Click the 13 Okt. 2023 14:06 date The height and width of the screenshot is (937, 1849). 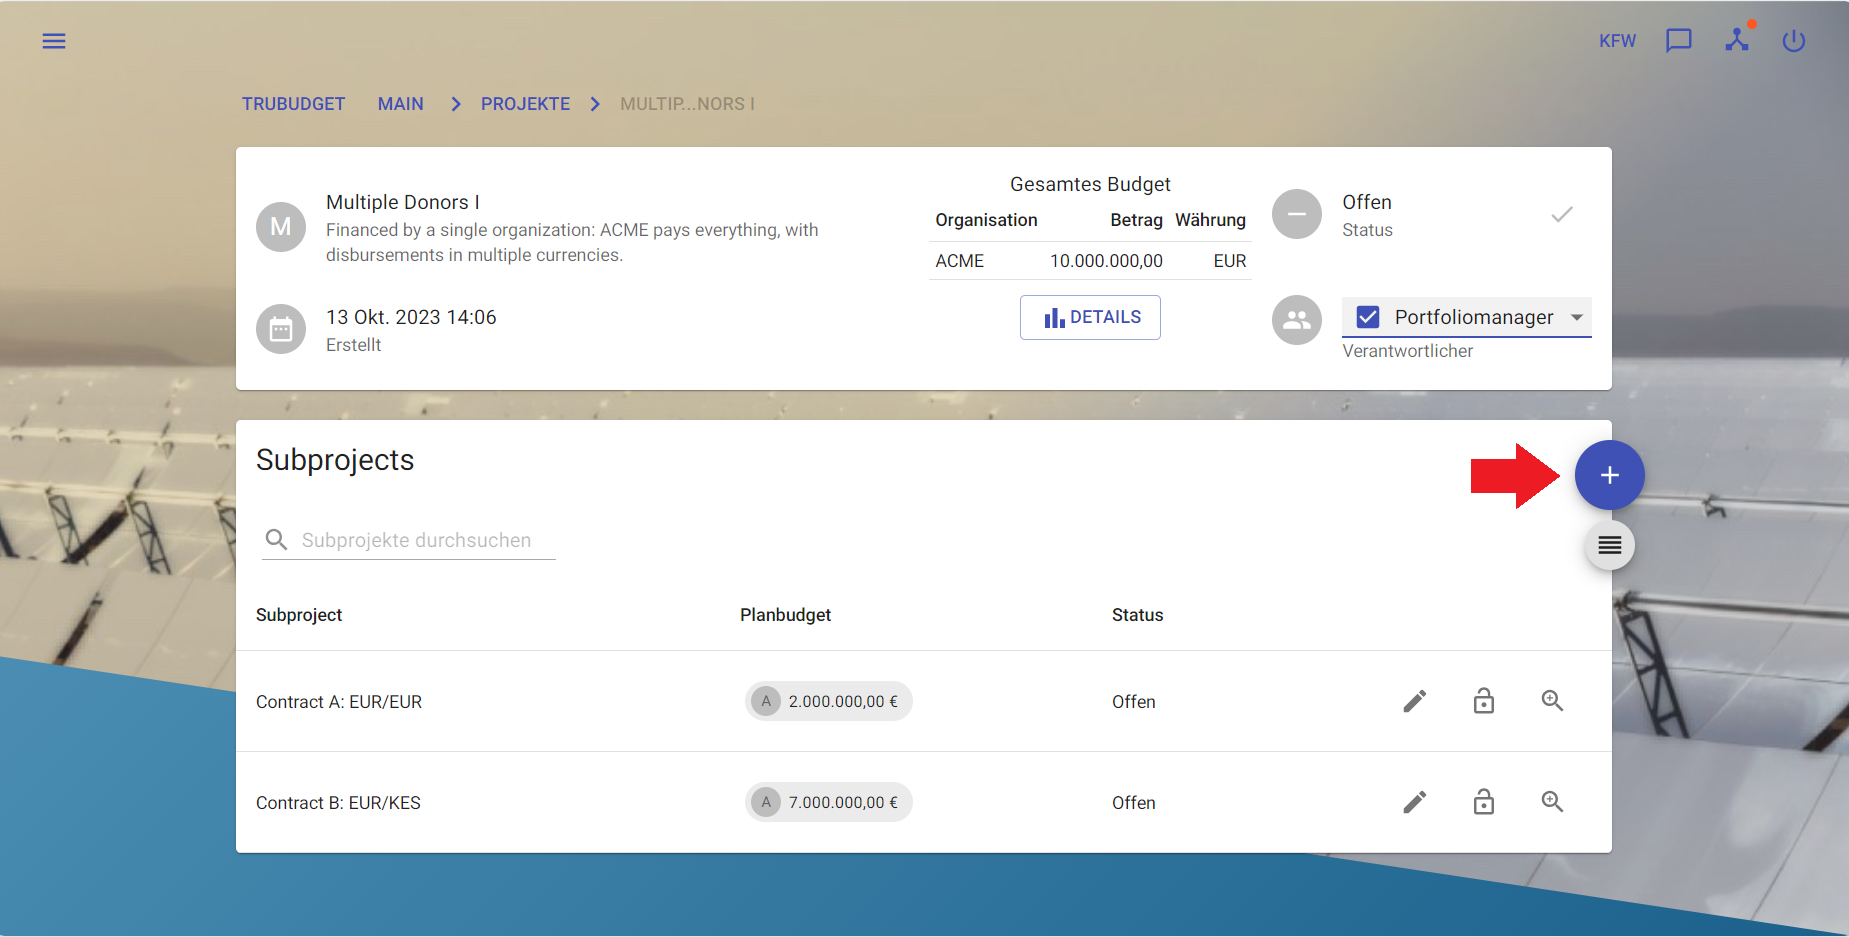tap(411, 317)
